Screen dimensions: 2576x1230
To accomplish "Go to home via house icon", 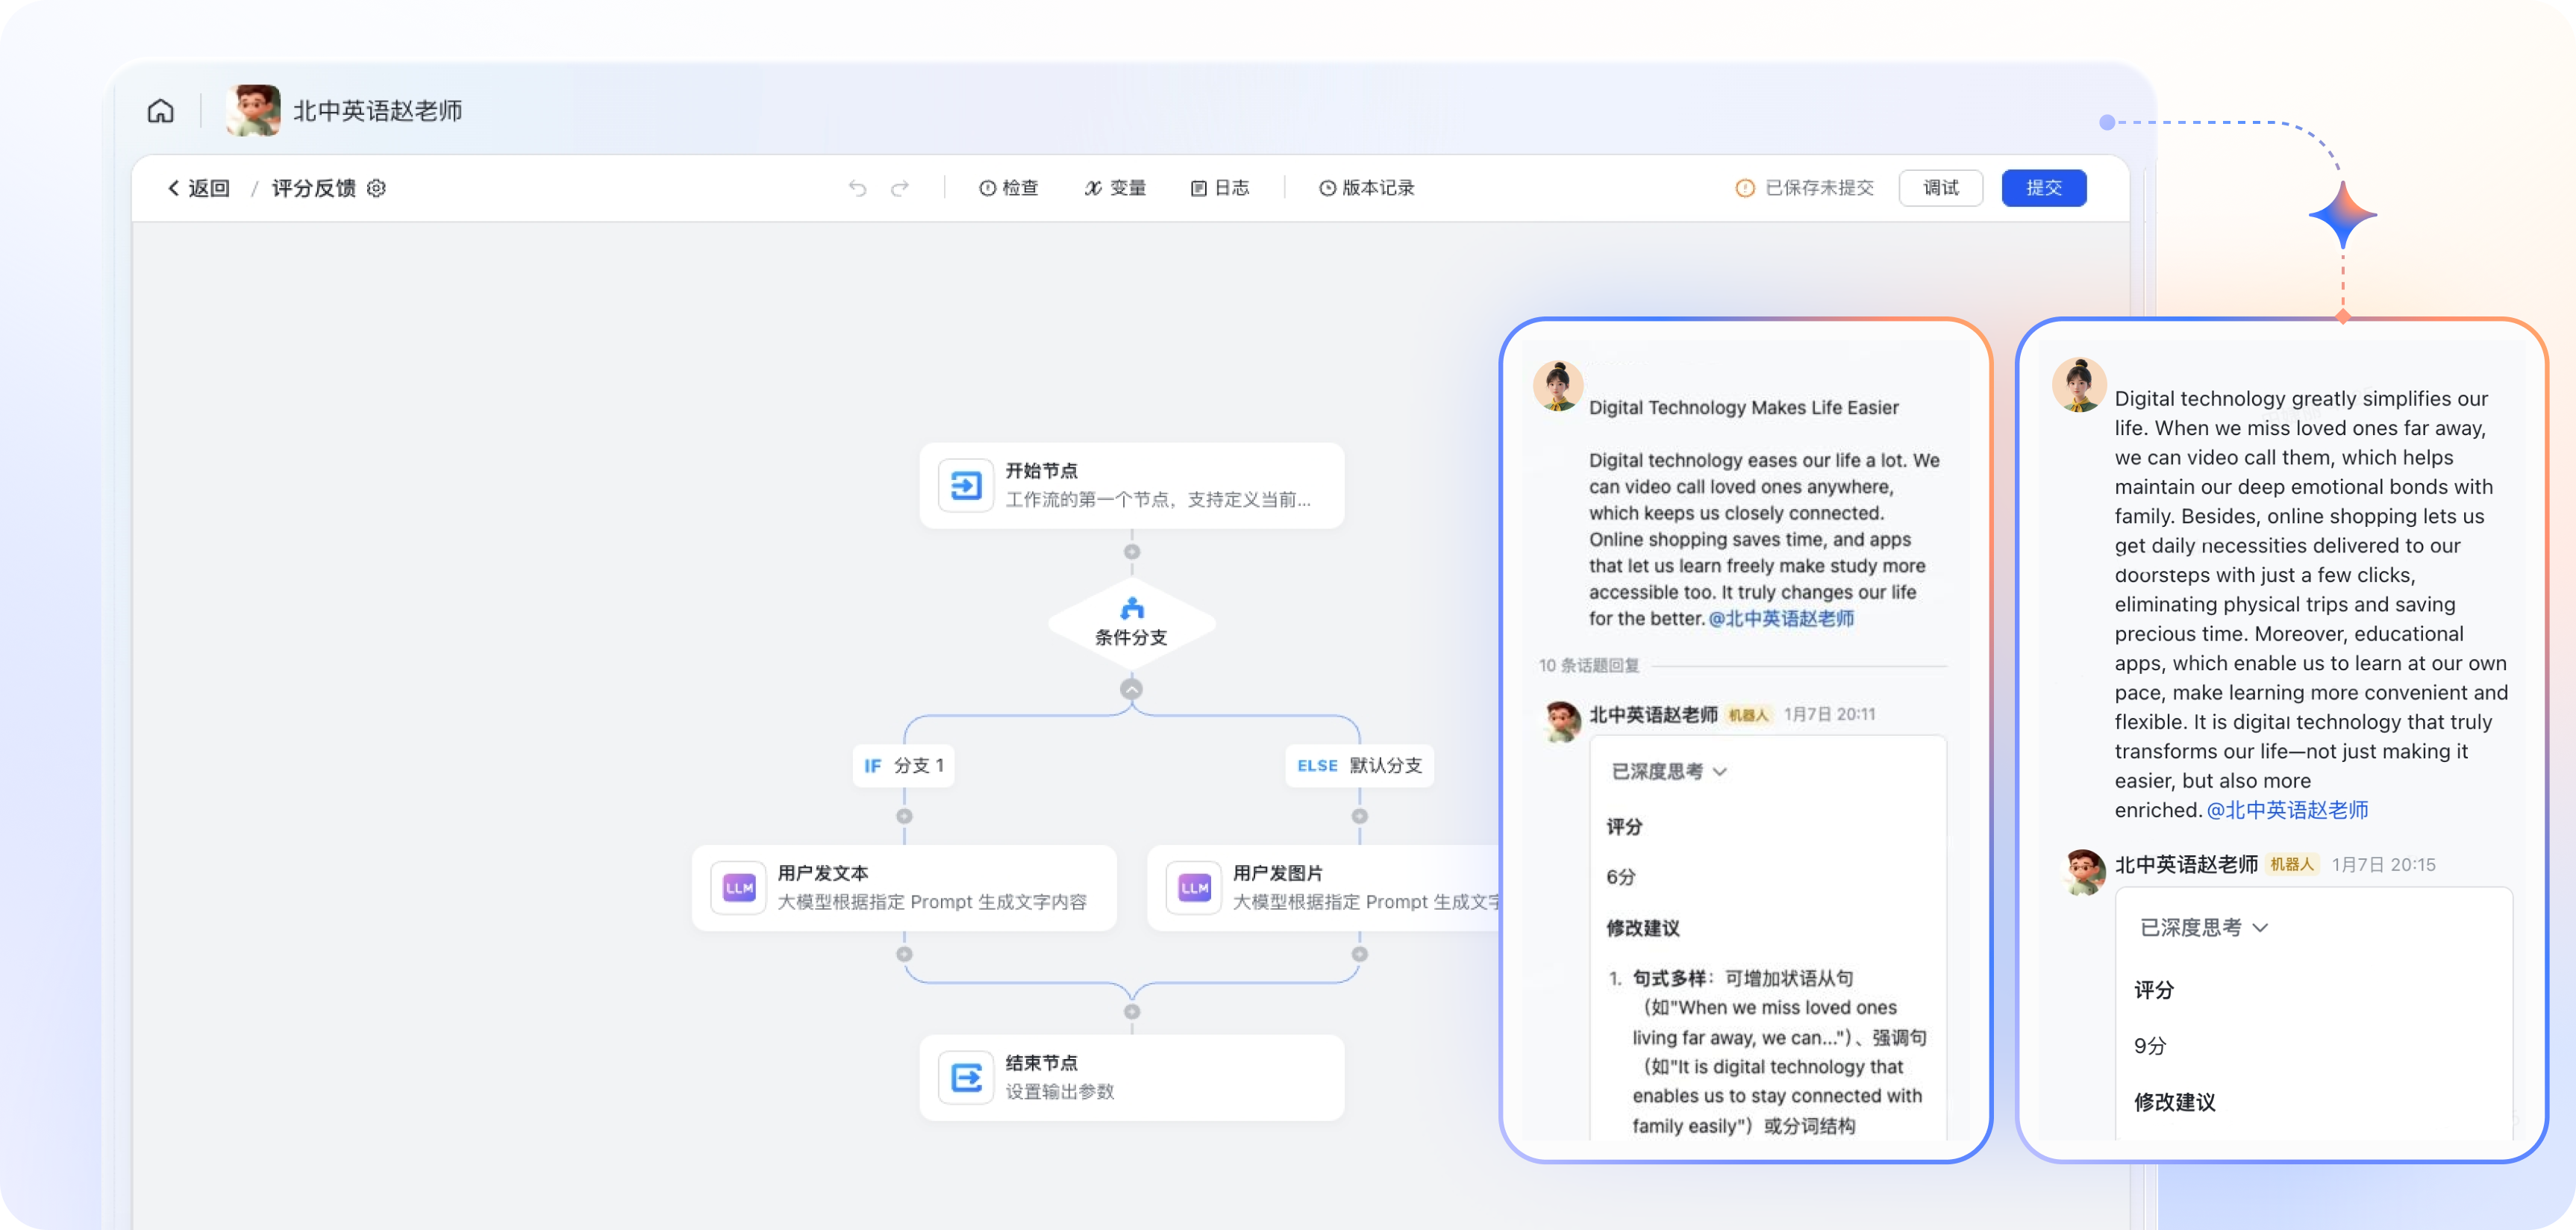I will pyautogui.click(x=160, y=110).
